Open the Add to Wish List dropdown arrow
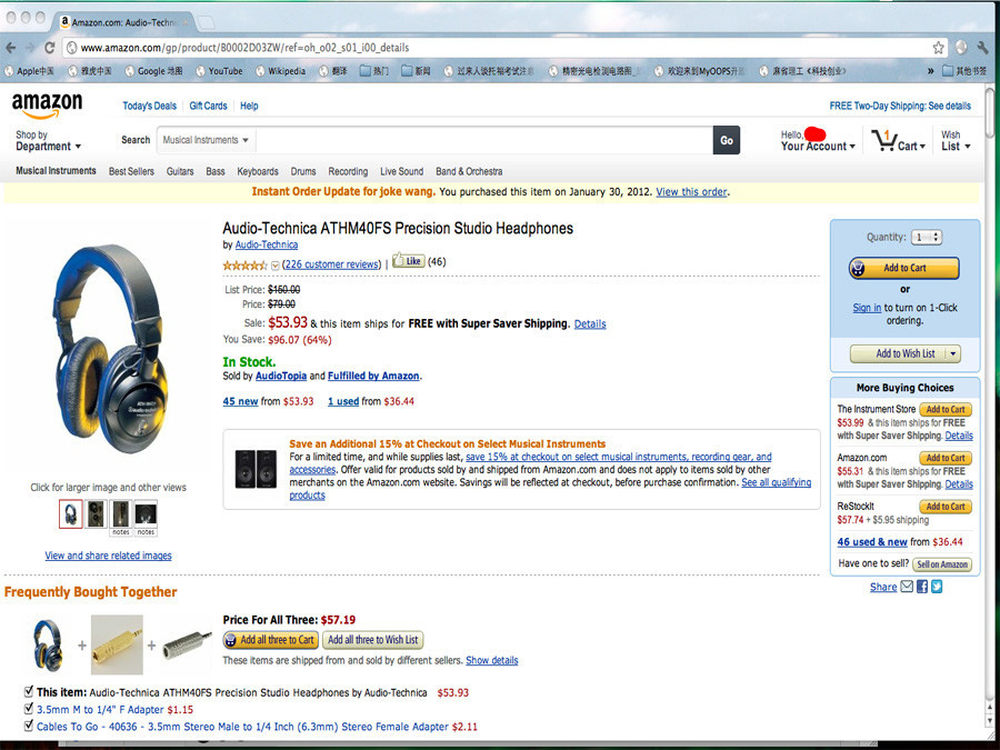Viewport: 1000px width, 750px height. click(x=953, y=353)
